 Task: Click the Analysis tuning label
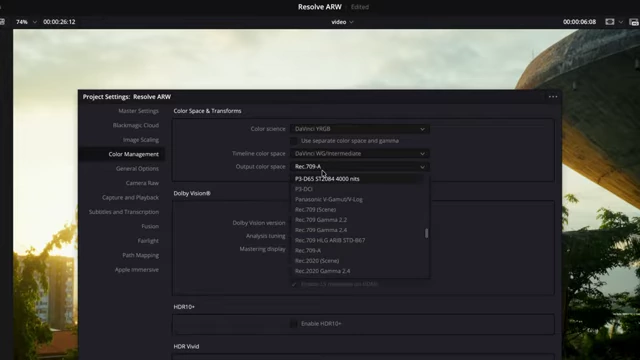265,236
